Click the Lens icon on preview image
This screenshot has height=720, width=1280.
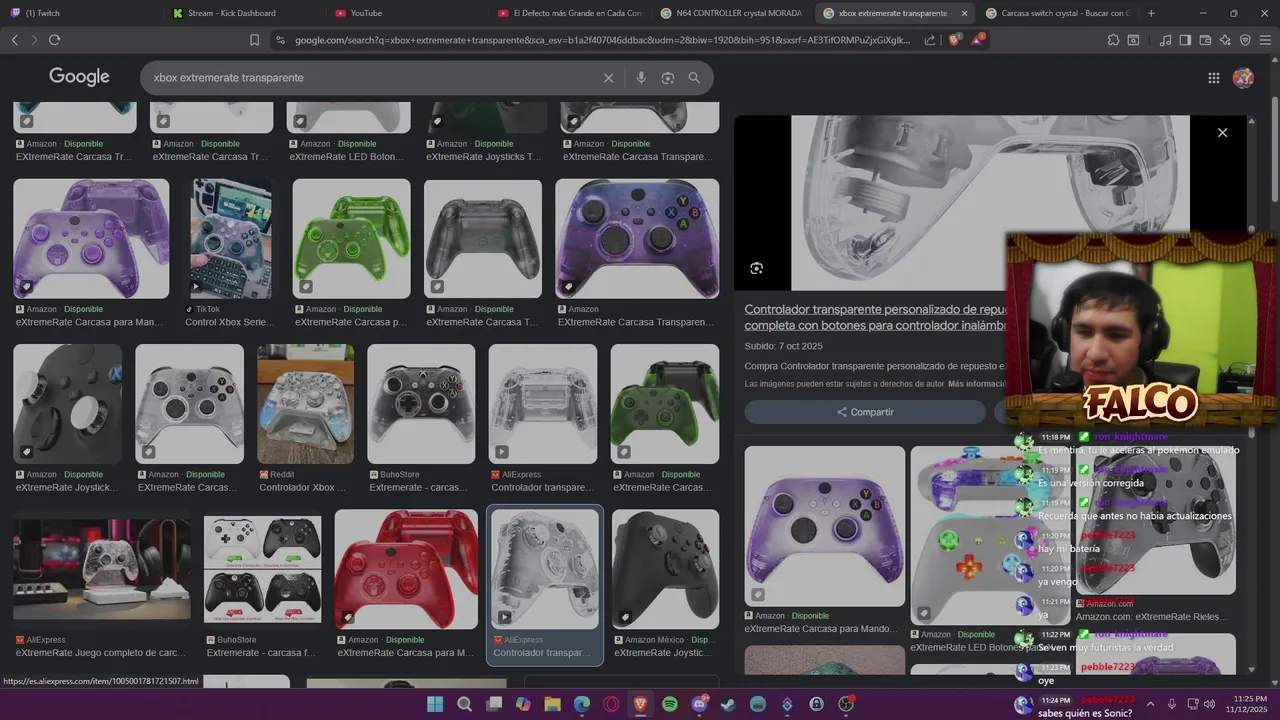756,268
